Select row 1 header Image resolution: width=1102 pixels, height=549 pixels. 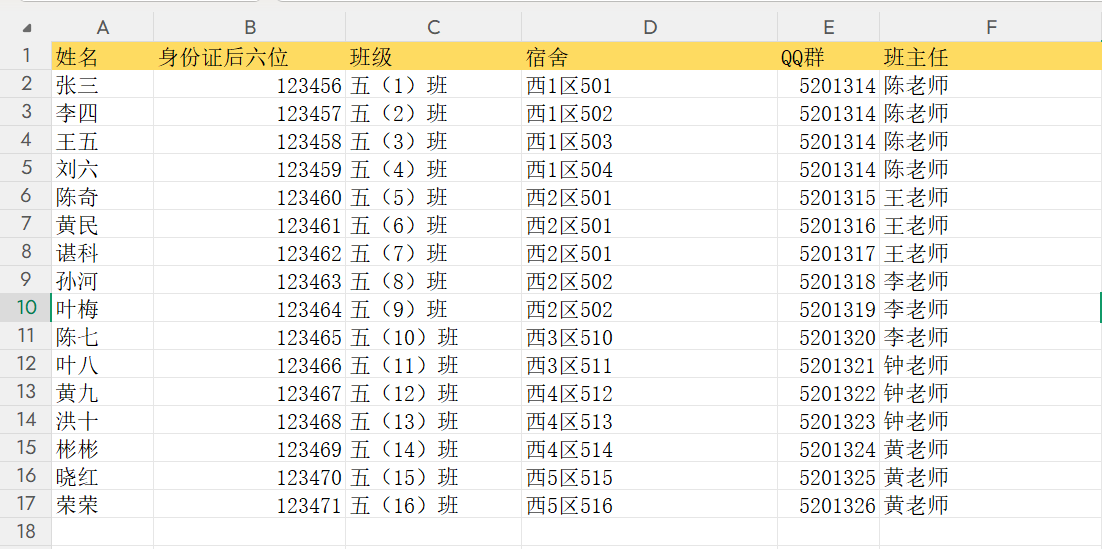point(26,56)
